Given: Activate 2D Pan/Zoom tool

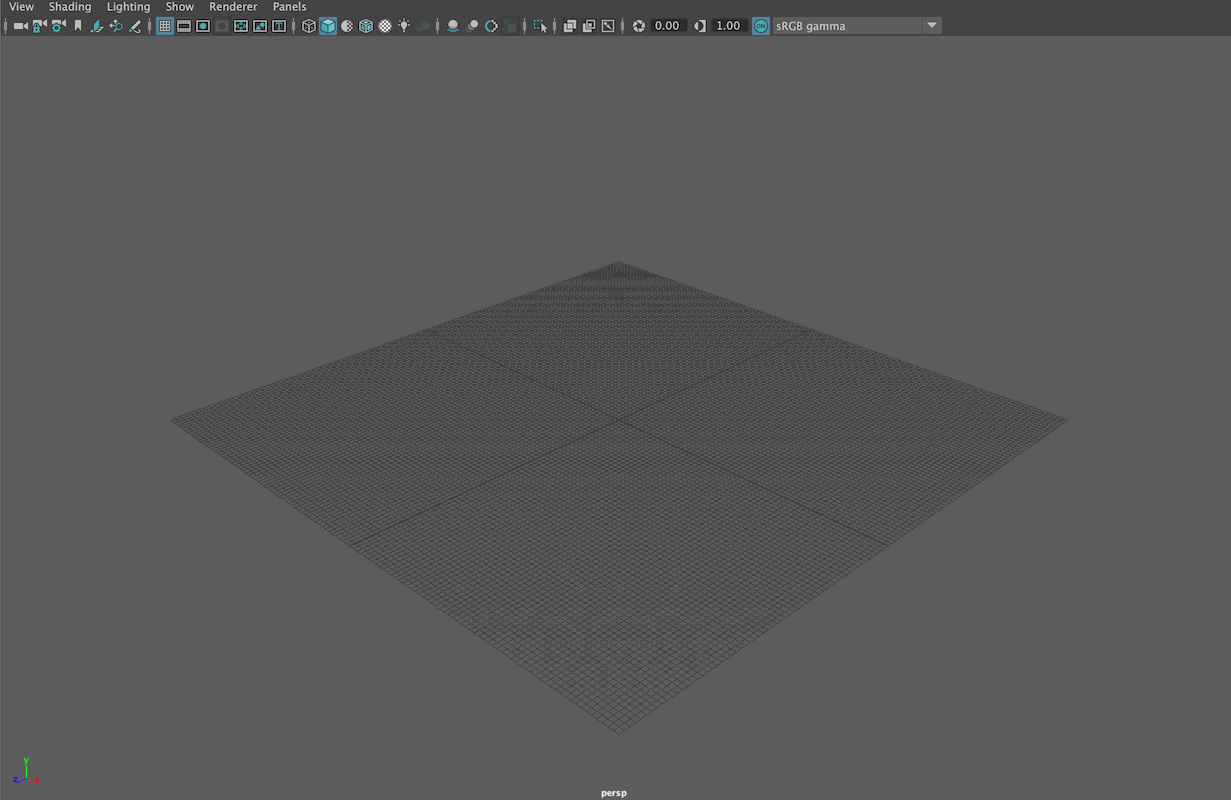Looking at the screenshot, I should pyautogui.click(x=116, y=25).
